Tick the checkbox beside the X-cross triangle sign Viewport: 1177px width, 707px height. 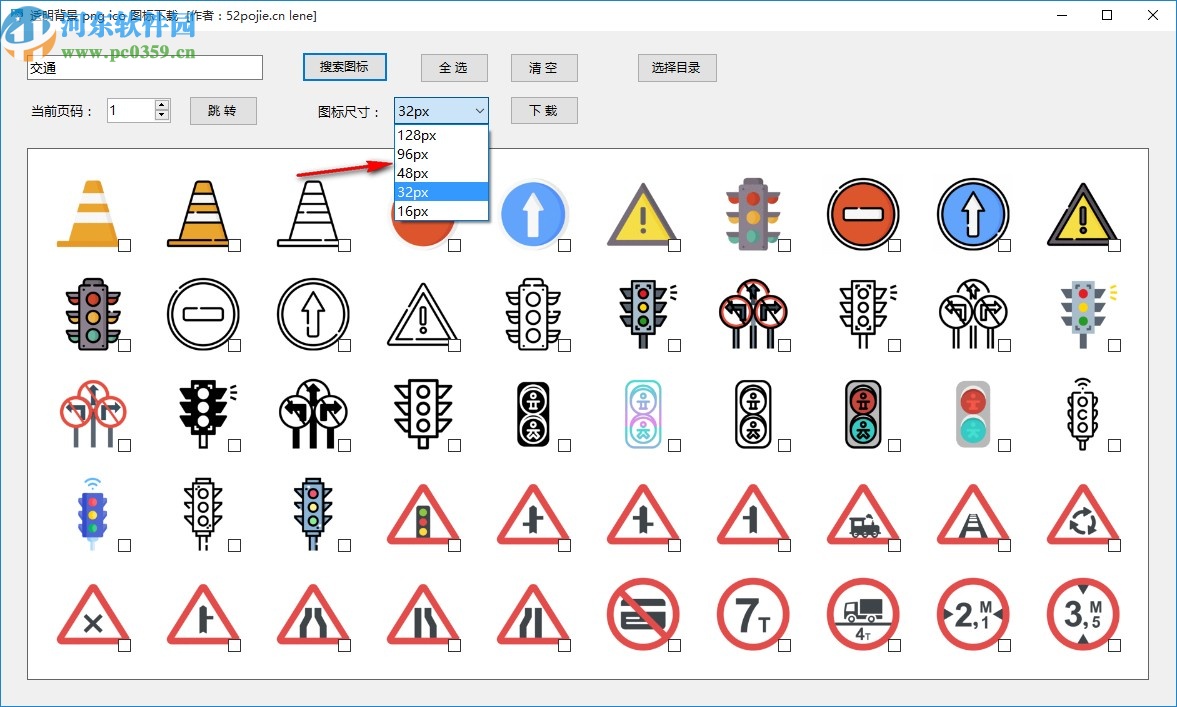coord(125,645)
